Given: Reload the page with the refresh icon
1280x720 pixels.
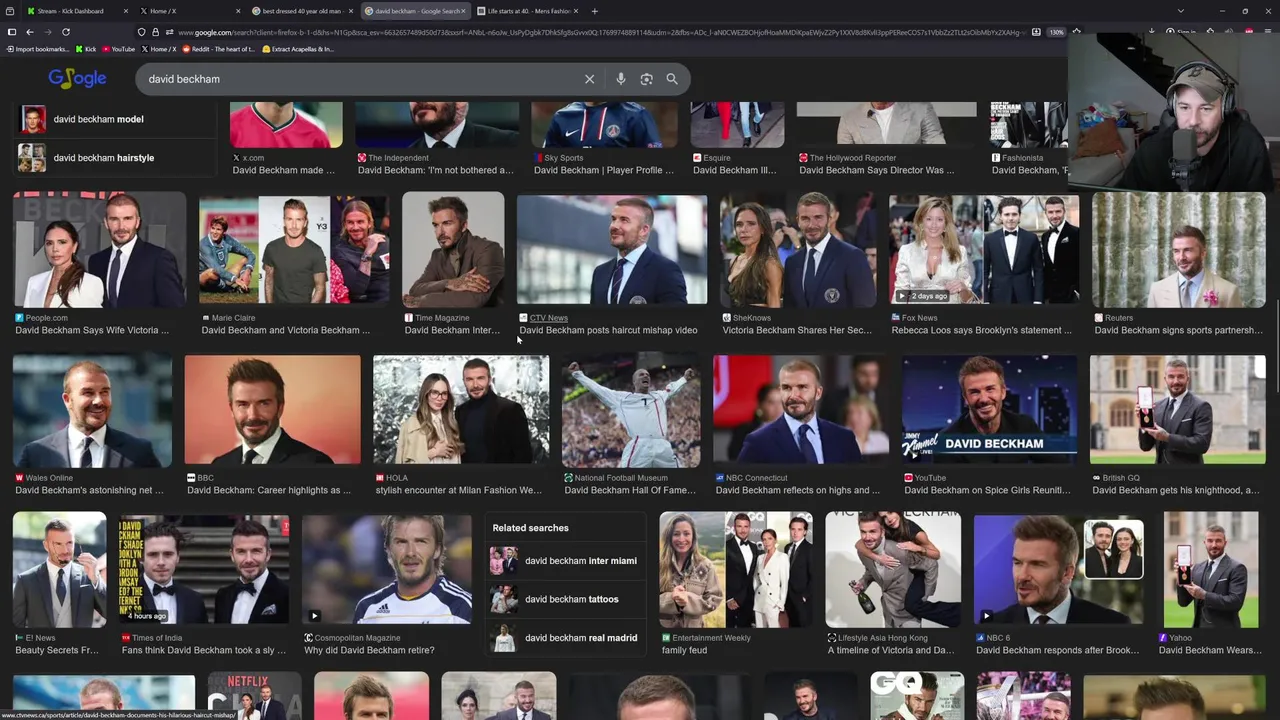Looking at the screenshot, I should click(x=66, y=32).
